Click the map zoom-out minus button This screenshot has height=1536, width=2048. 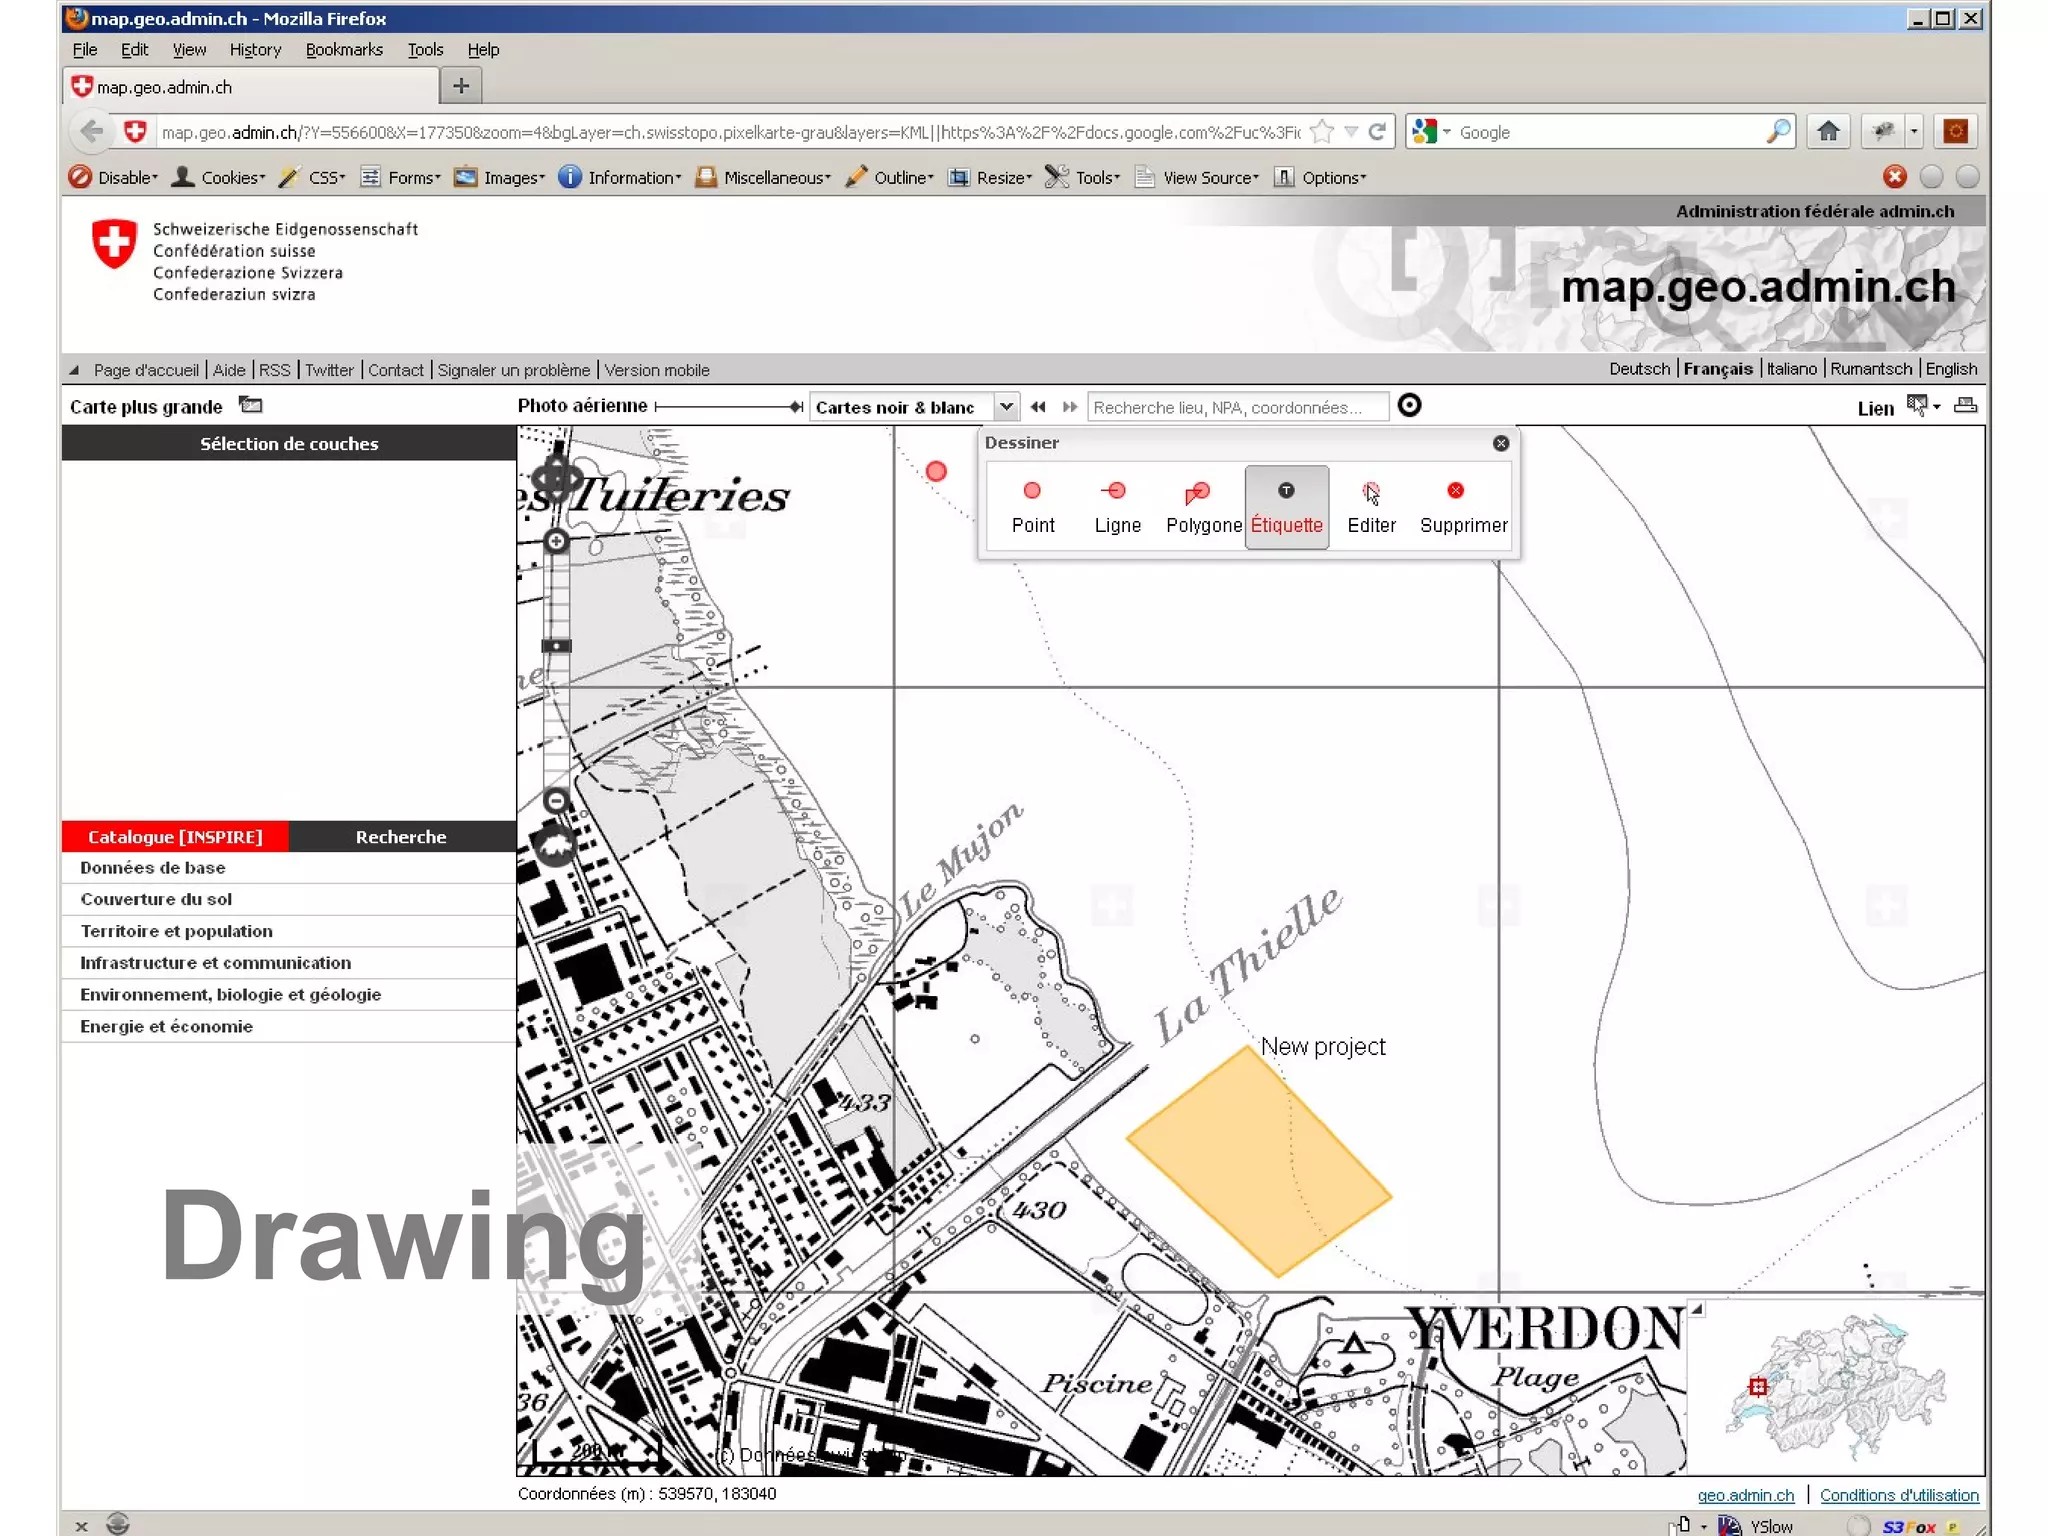click(556, 800)
